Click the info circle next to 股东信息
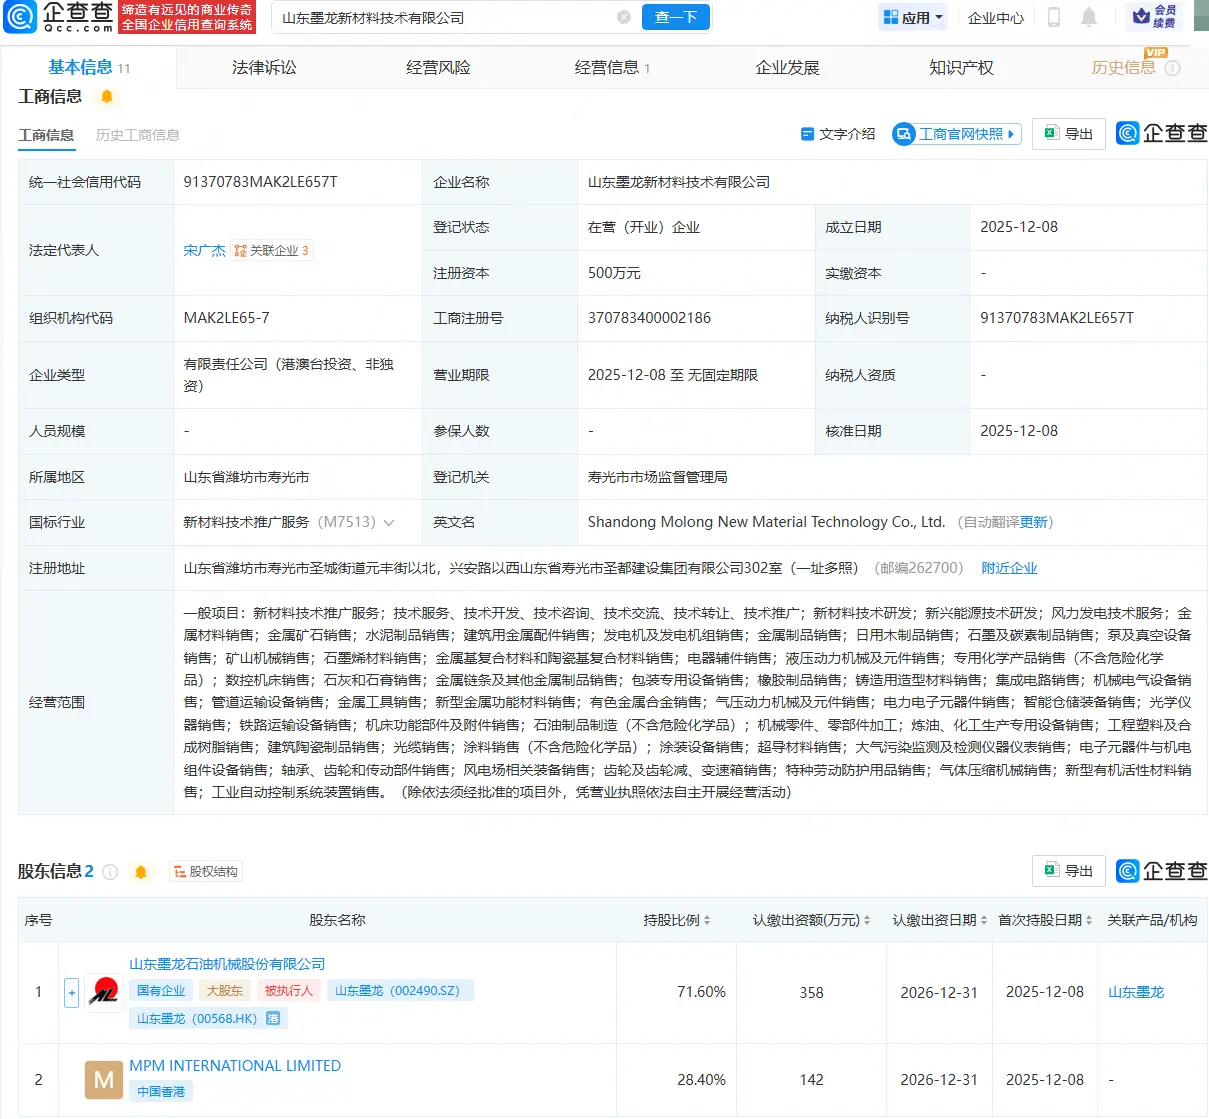The height and width of the screenshot is (1119, 1209). tap(109, 871)
